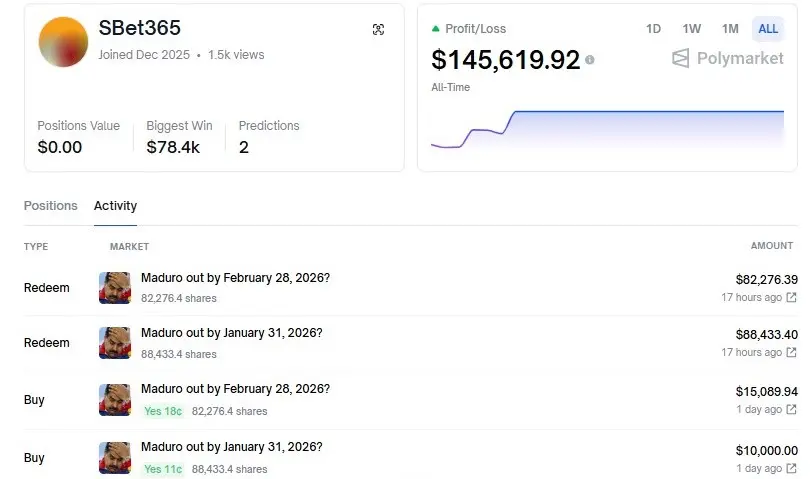Click Buy label in the $15,089.94 row
Image resolution: width=810 pixels, height=479 pixels.
(34, 400)
